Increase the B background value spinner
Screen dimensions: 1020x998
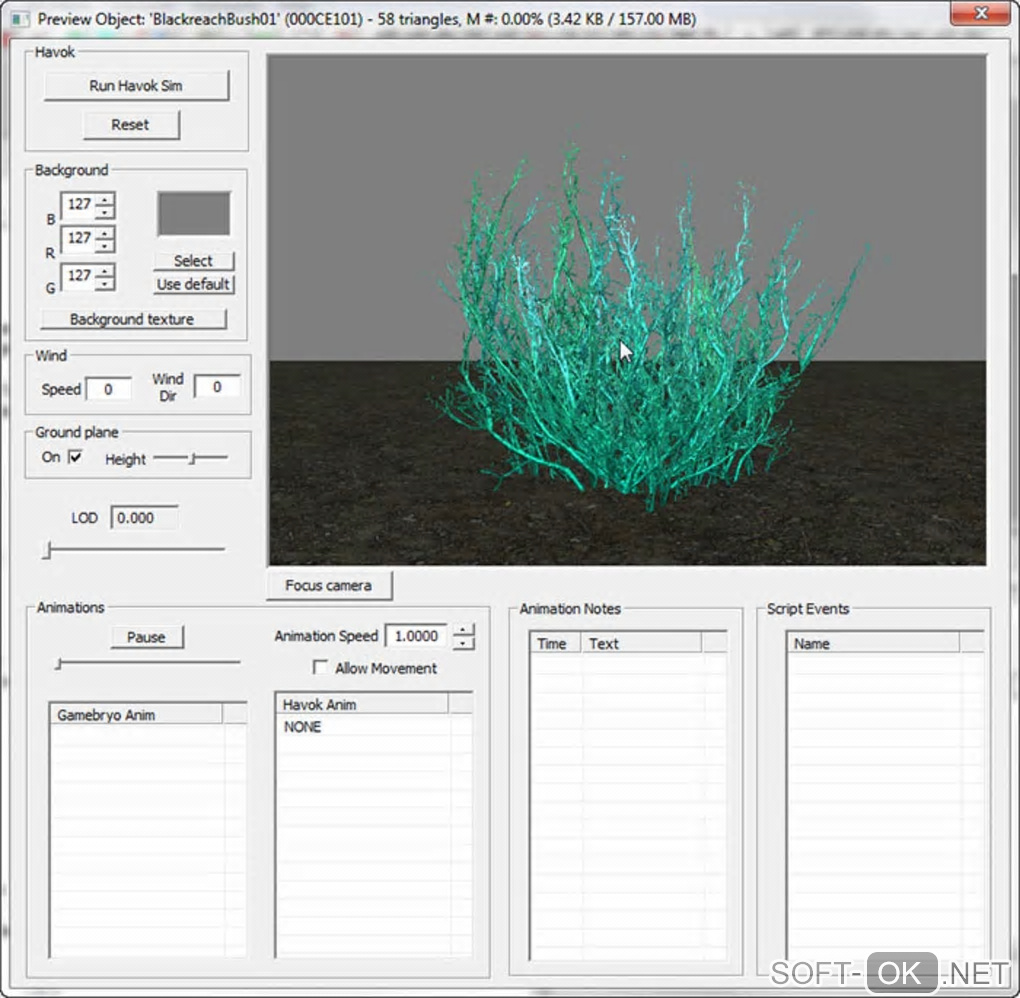[105, 199]
